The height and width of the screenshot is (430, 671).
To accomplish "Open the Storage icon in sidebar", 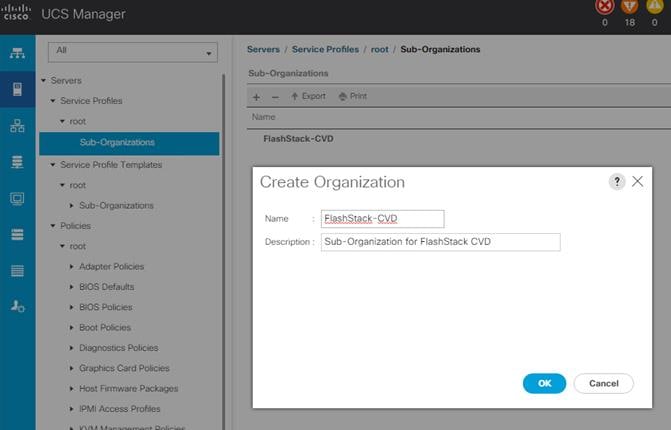I will pos(17,234).
